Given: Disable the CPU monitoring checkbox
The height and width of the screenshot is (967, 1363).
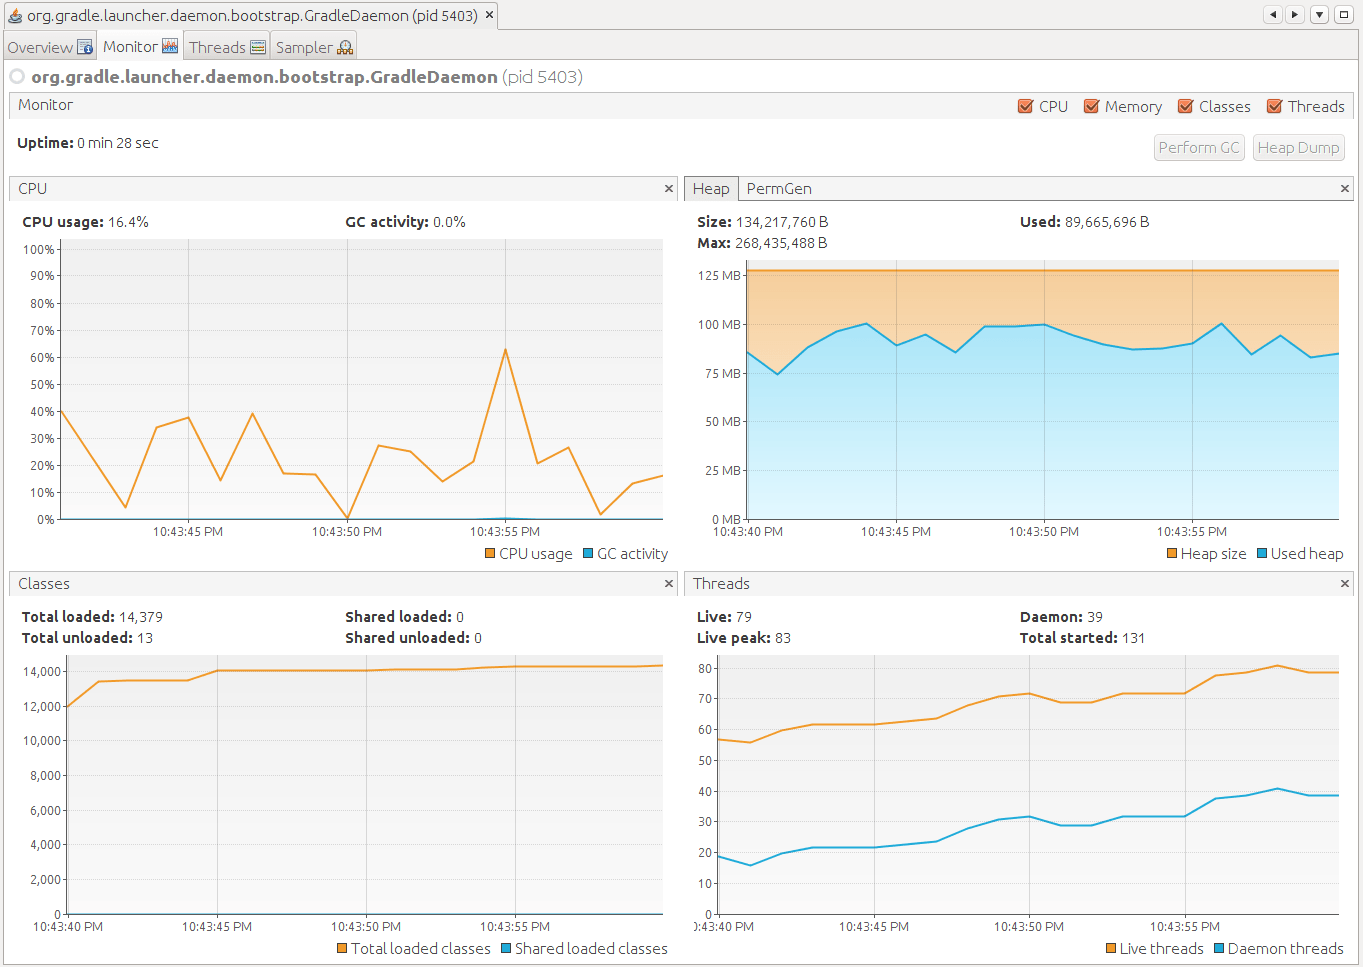Looking at the screenshot, I should (x=1026, y=106).
